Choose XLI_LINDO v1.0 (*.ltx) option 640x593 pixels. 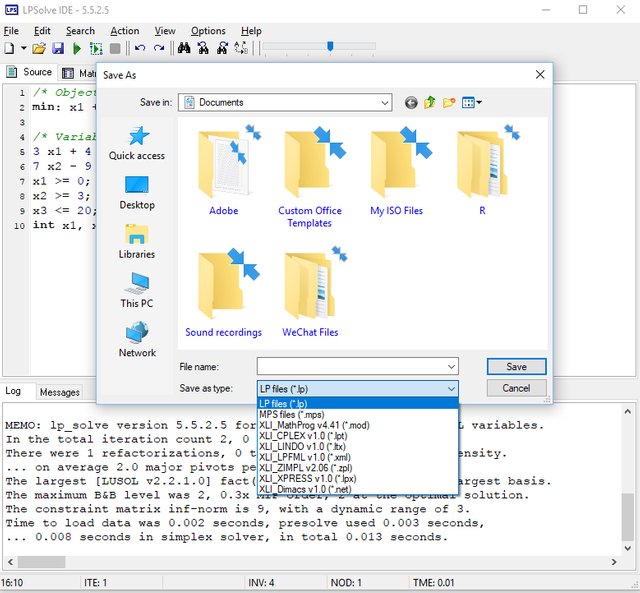(358, 446)
